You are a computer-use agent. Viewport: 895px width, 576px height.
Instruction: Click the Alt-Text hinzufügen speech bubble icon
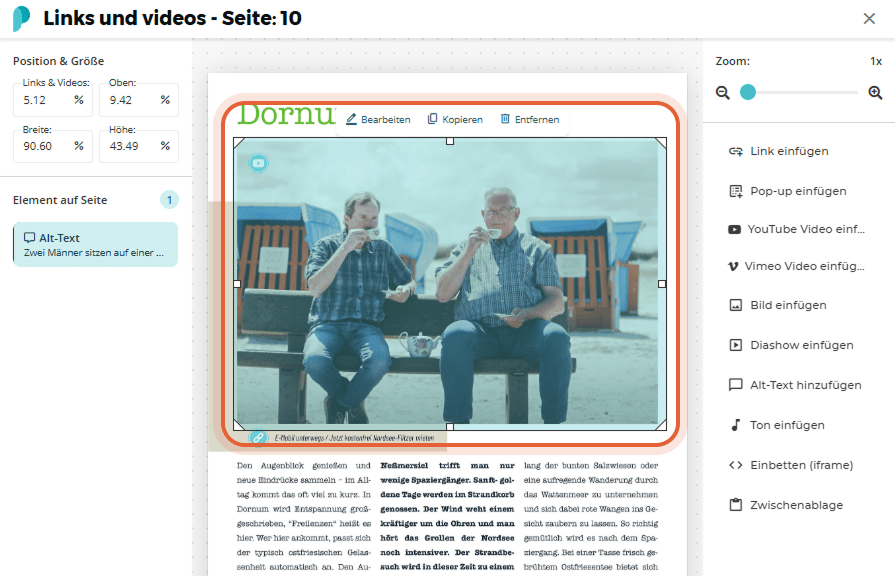pyautogui.click(x=736, y=385)
